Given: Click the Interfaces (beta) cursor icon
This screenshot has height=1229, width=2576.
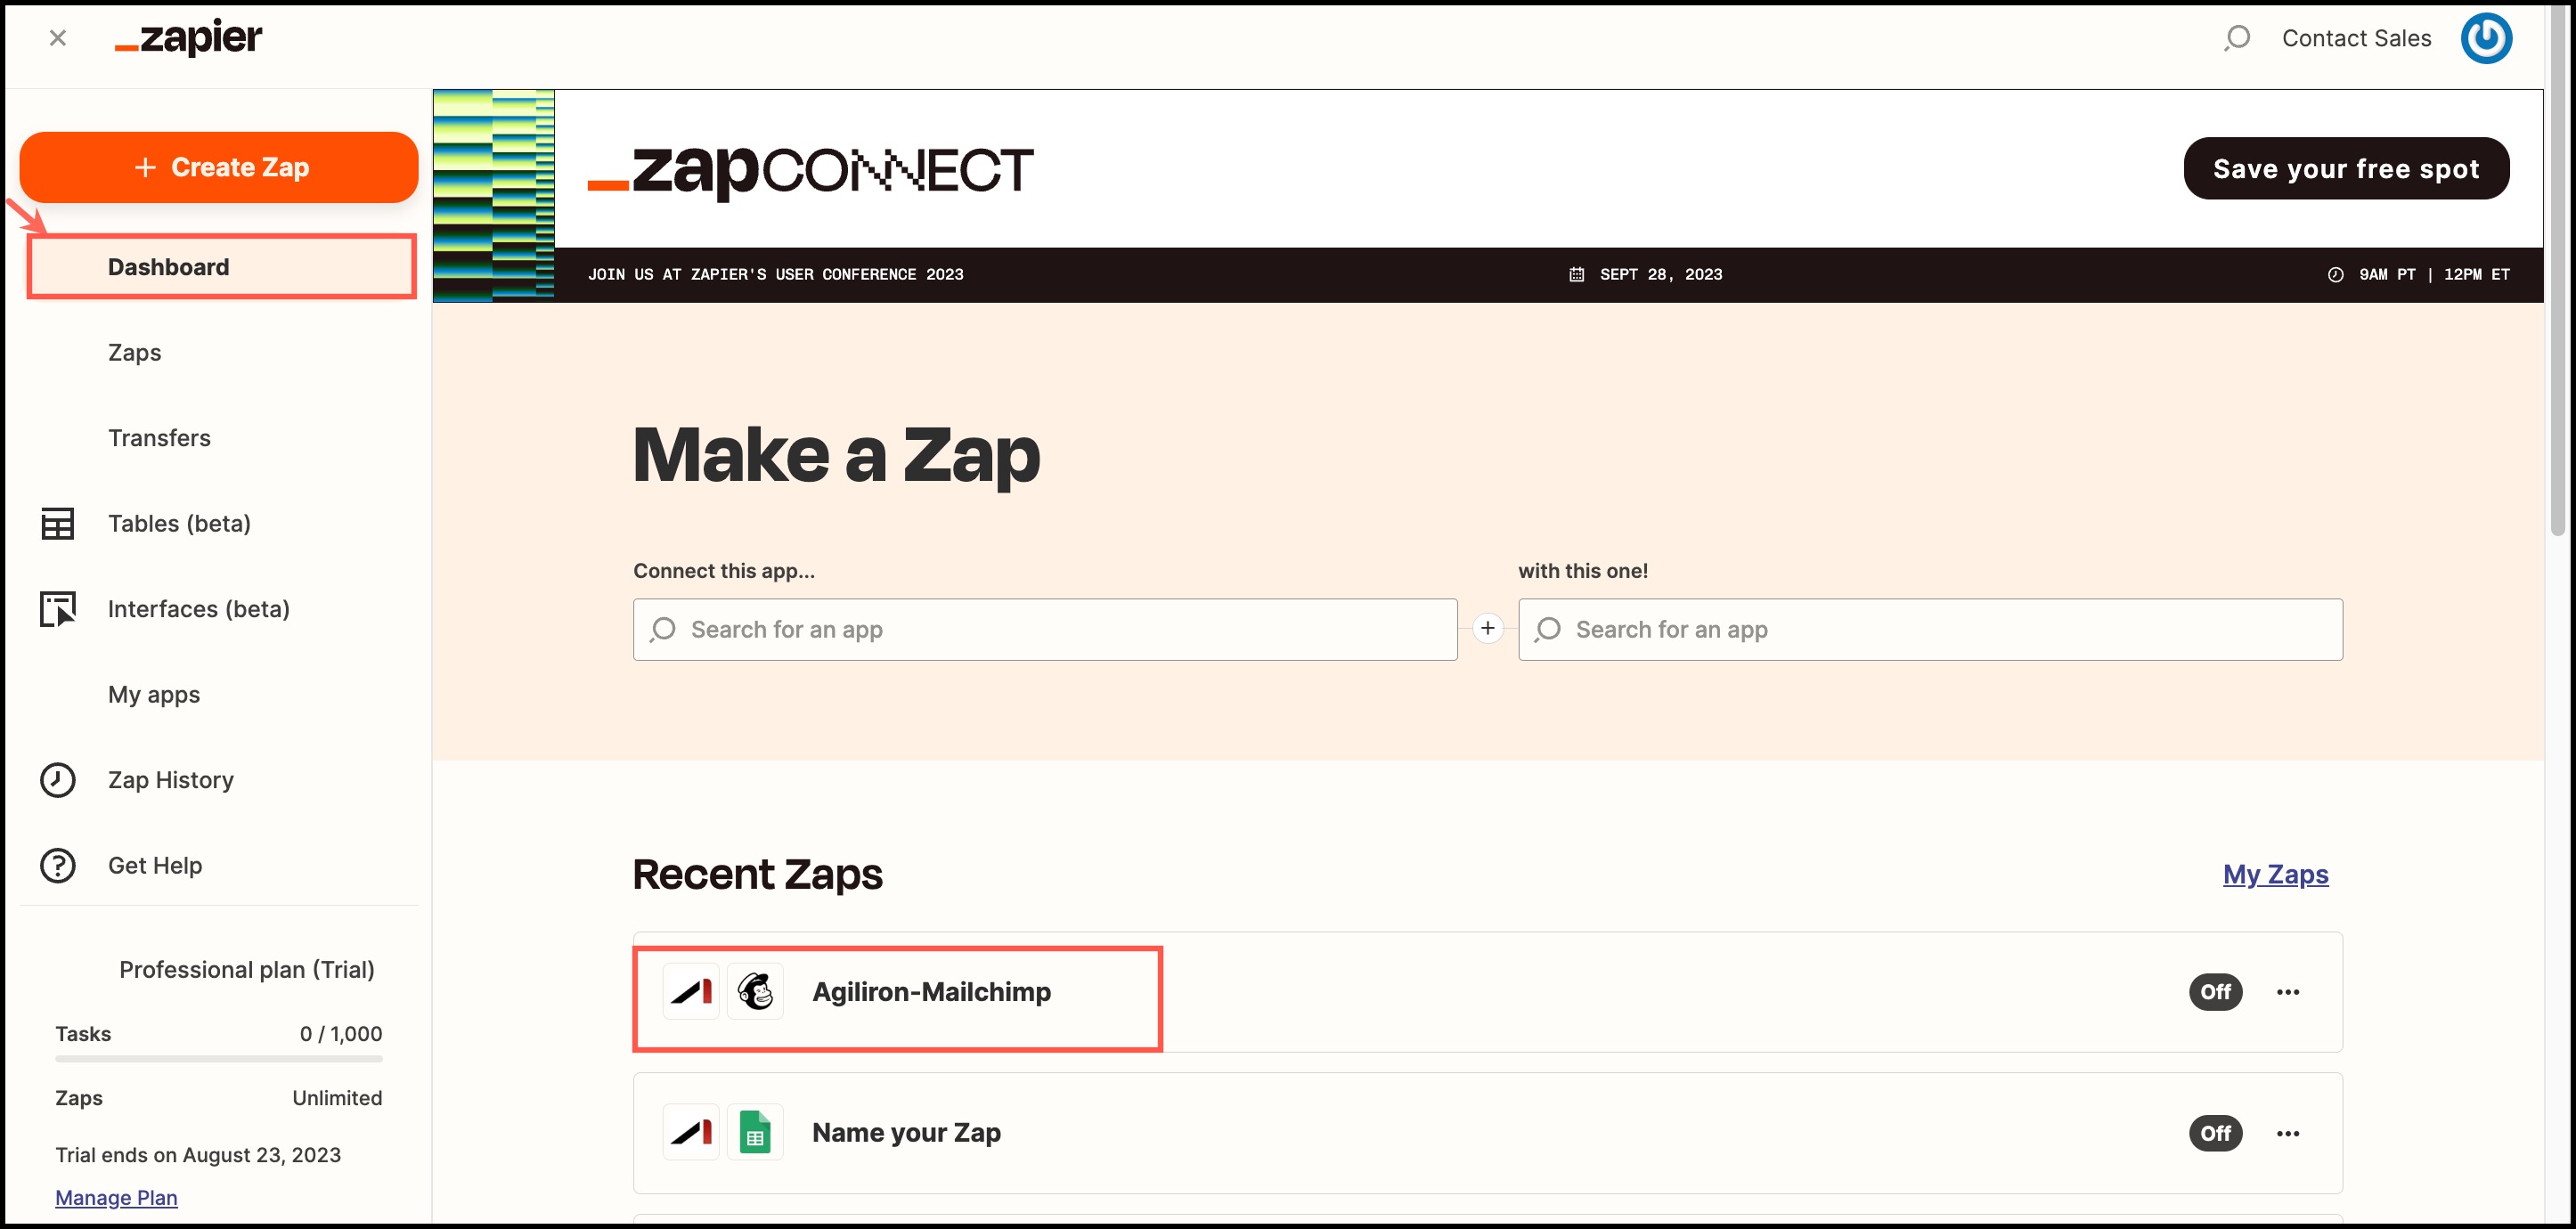Looking at the screenshot, I should pyautogui.click(x=57, y=608).
